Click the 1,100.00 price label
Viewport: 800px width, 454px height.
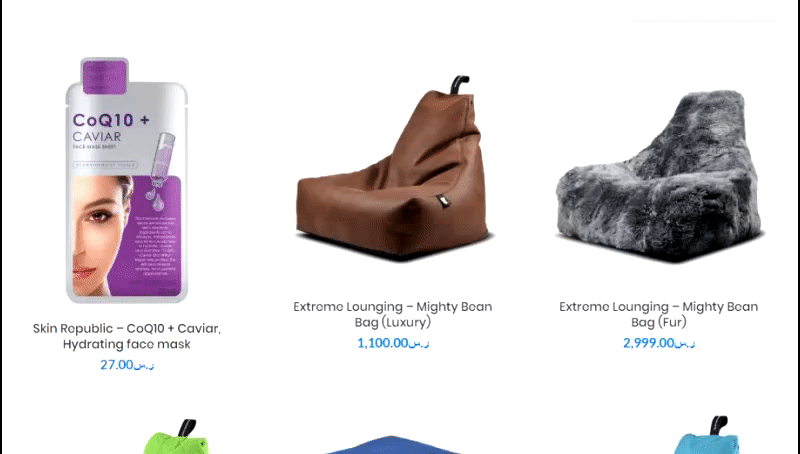click(x=393, y=343)
